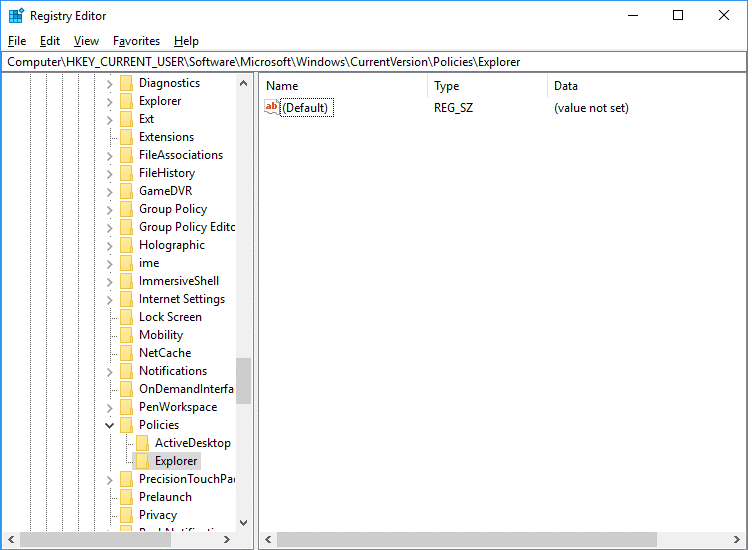Click the registry path address bar
The width and height of the screenshot is (752, 550).
click(x=374, y=62)
